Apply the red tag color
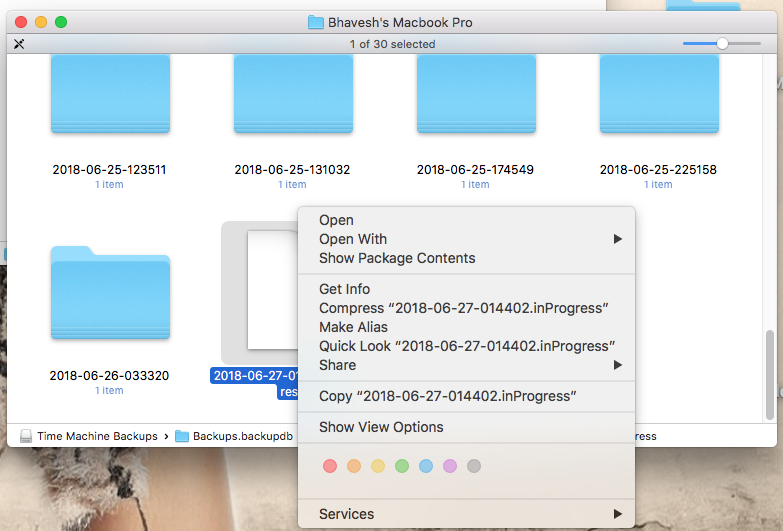This screenshot has width=783, height=531. pos(330,466)
